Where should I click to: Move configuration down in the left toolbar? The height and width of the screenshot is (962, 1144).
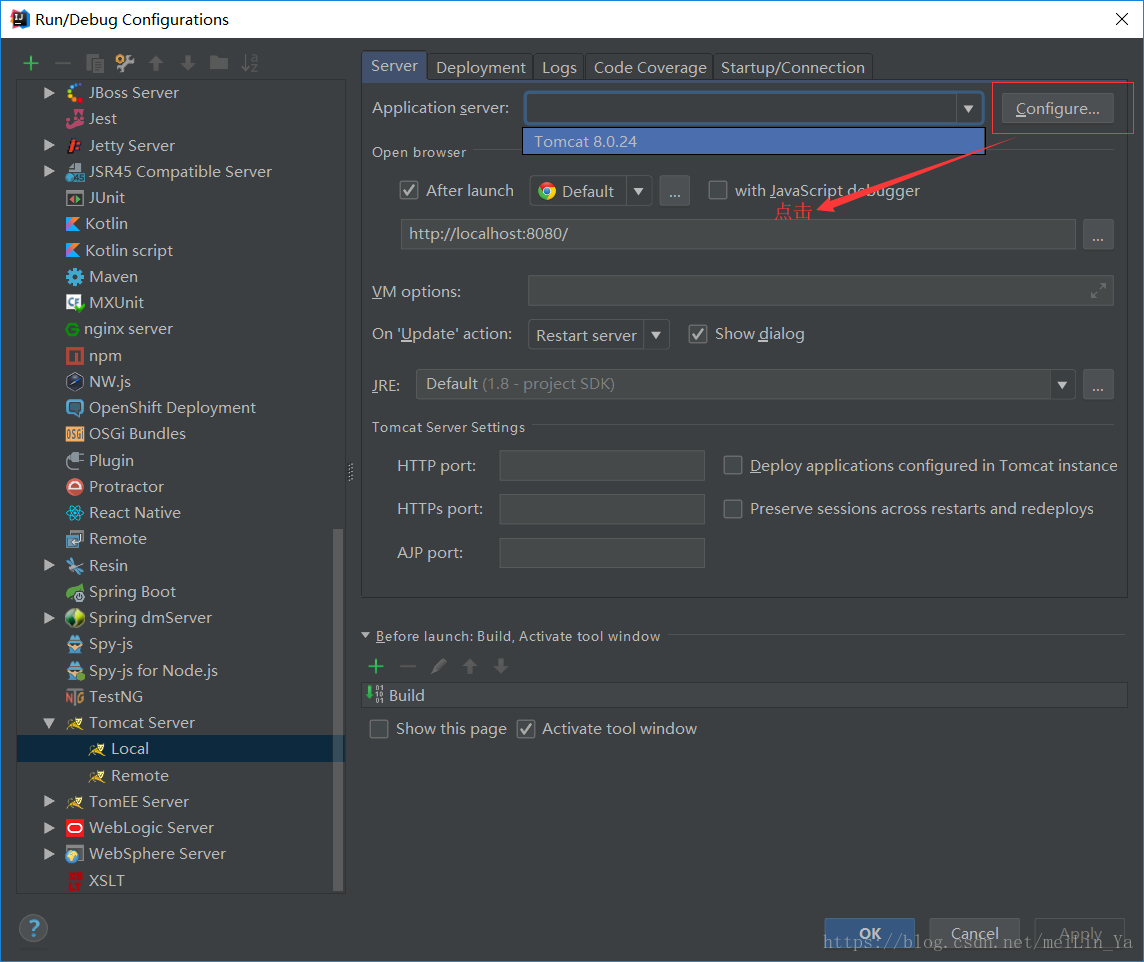188,63
